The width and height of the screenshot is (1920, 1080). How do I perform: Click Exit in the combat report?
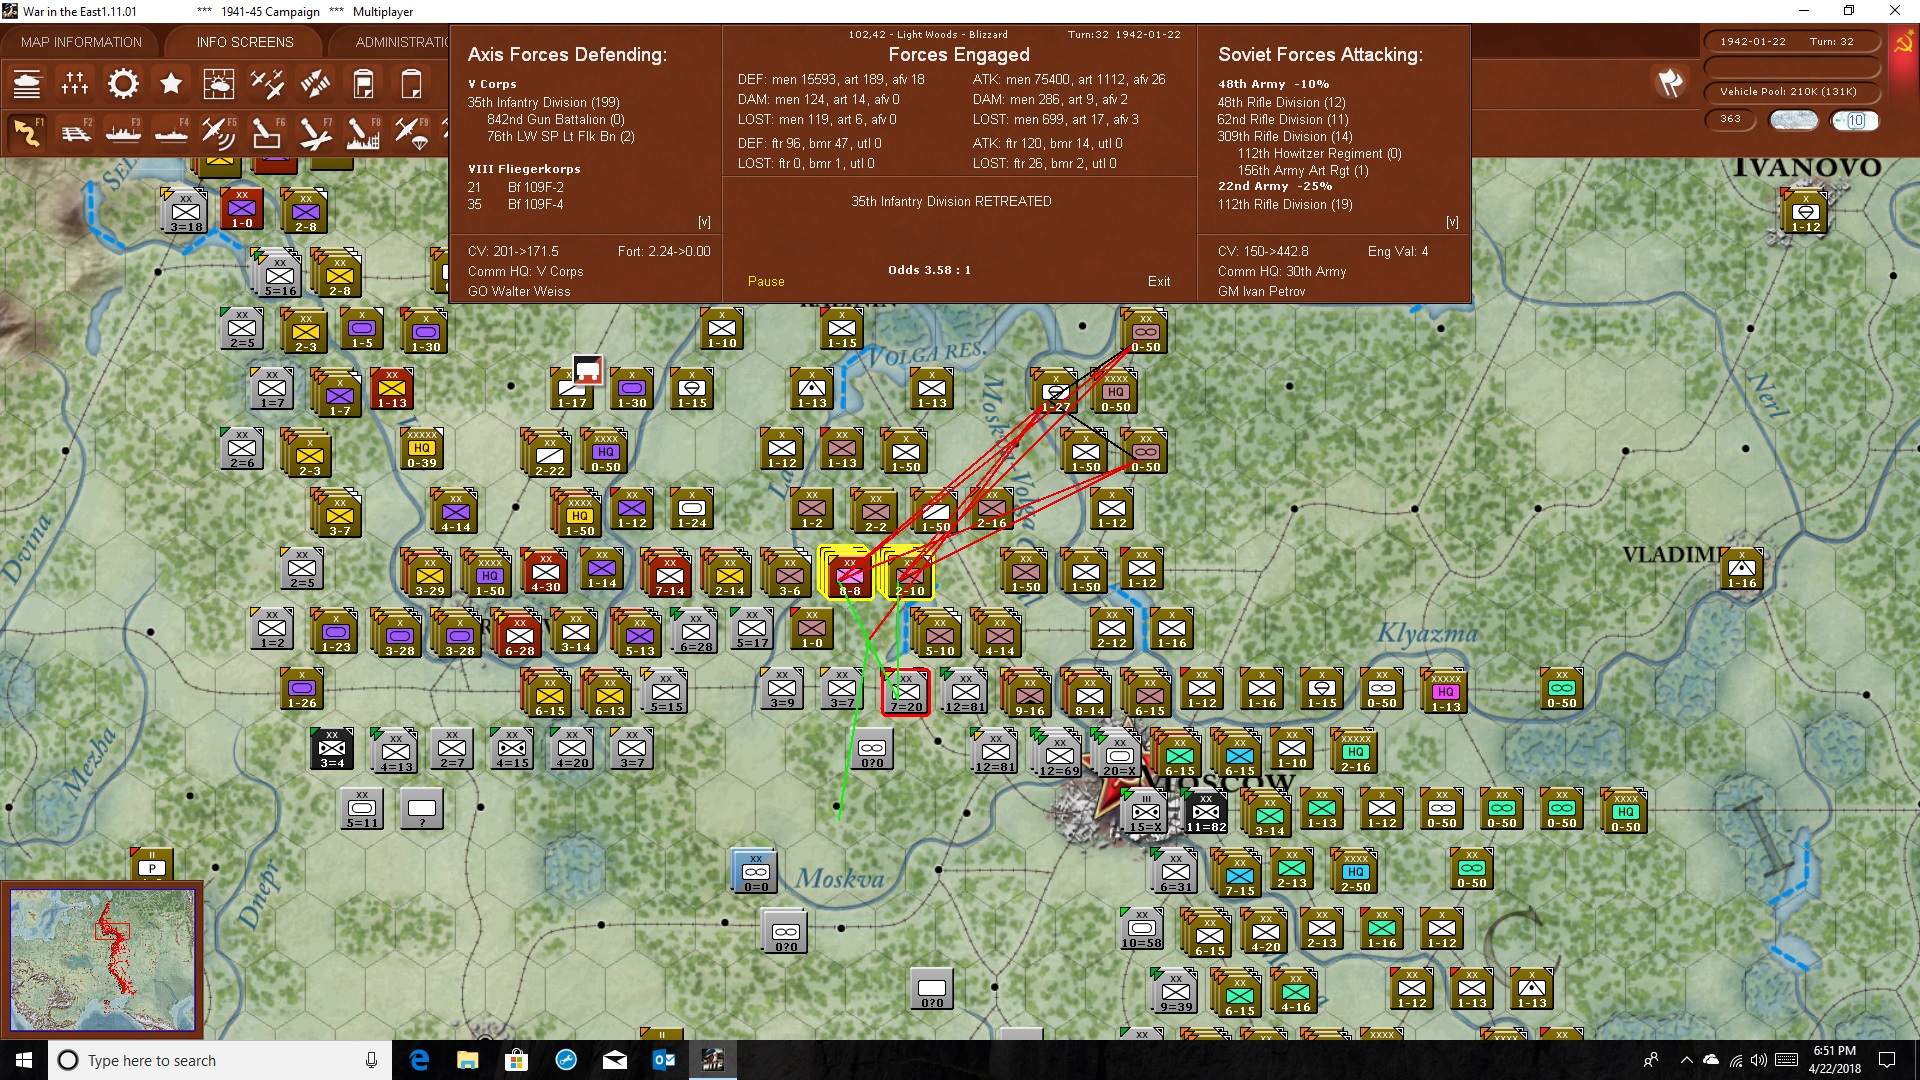point(1159,282)
